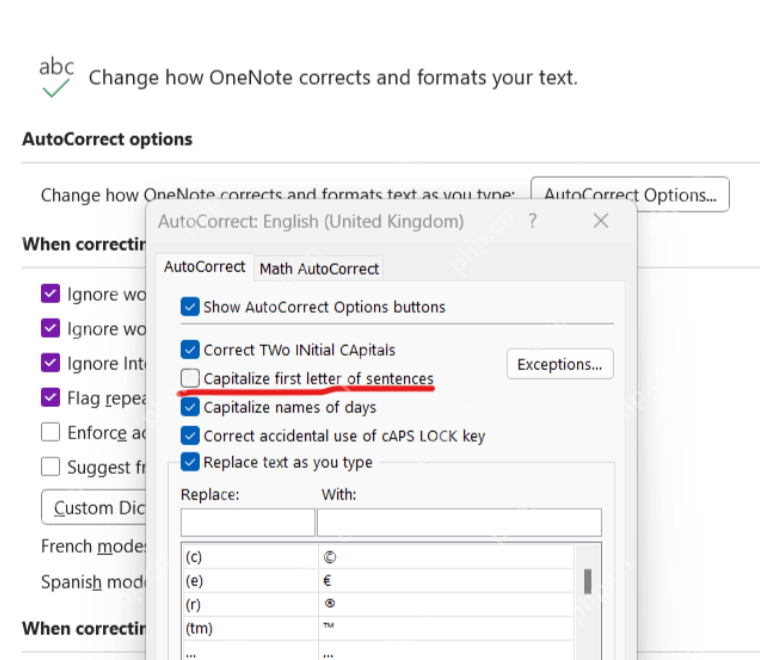Toggle Capitalize names of days checkbox
The height and width of the screenshot is (660, 760).
tap(190, 407)
